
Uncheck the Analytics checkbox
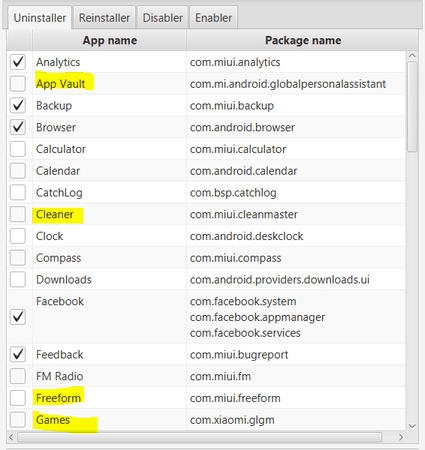pyautogui.click(x=18, y=62)
